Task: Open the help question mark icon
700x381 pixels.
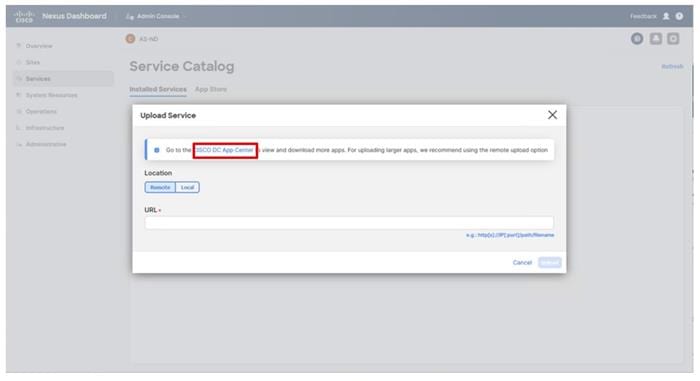Action: (x=679, y=16)
